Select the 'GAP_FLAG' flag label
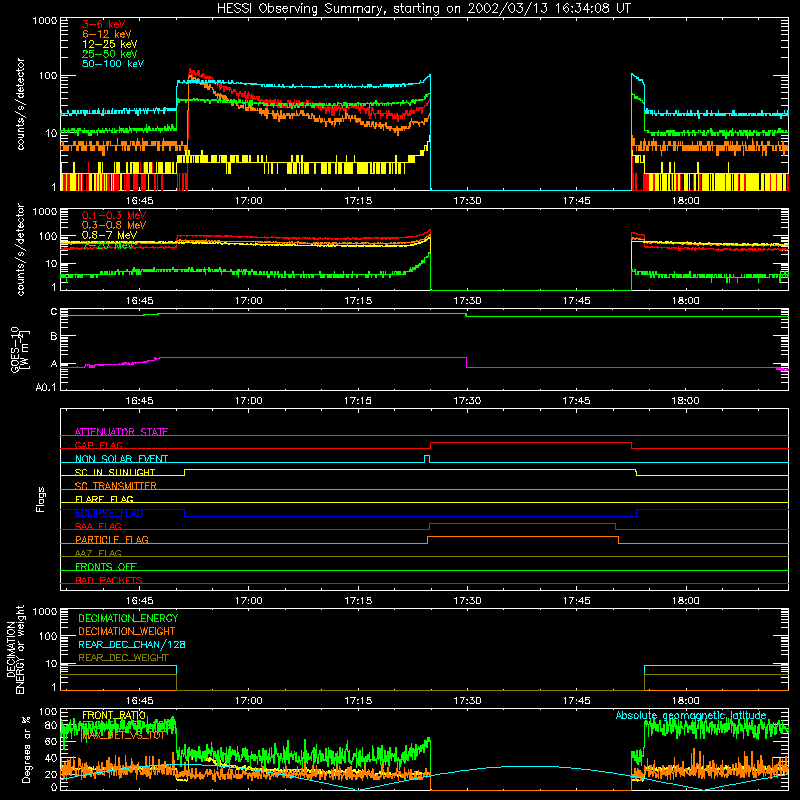The image size is (800, 800). pyautogui.click(x=98, y=445)
